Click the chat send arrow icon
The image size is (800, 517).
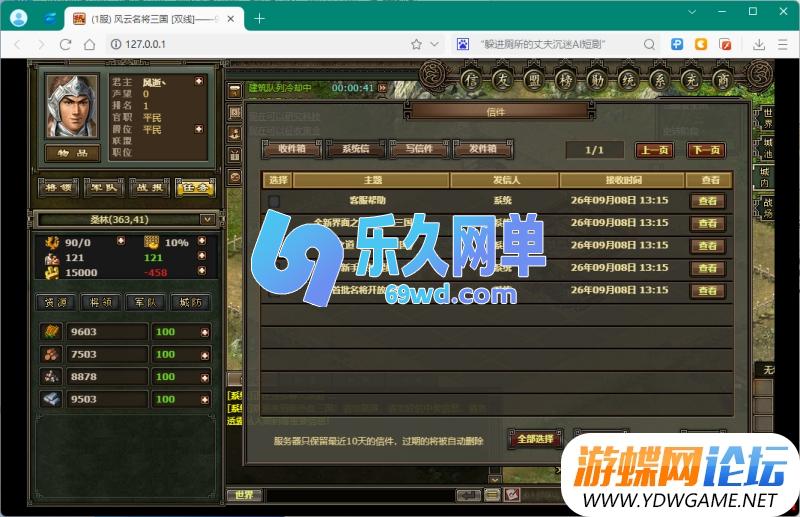tap(468, 495)
